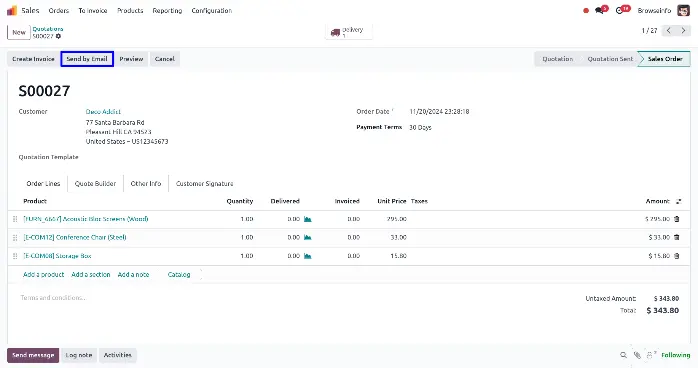Delete the Acoustic Bloc Screens line
Image resolution: width=698 pixels, height=368 pixels.
(677, 219)
